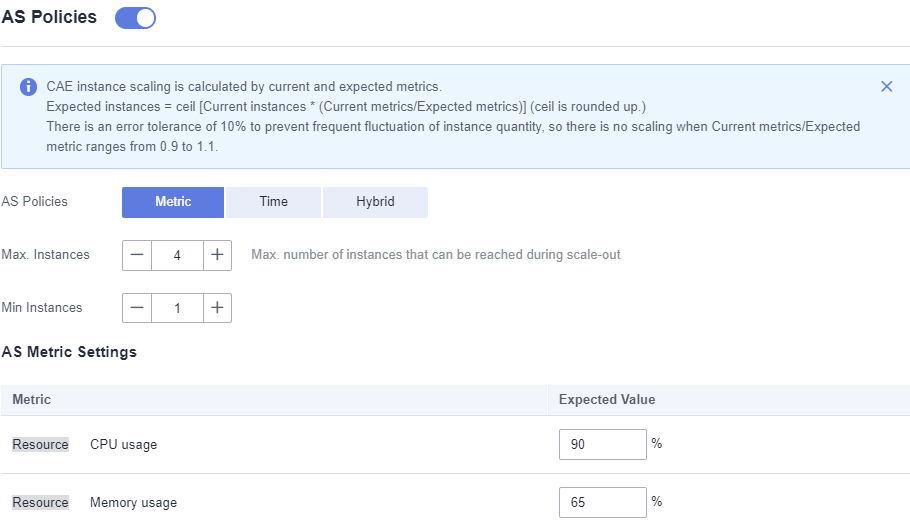
Task: Increase Max. Instances with plus button
Action: point(217,255)
